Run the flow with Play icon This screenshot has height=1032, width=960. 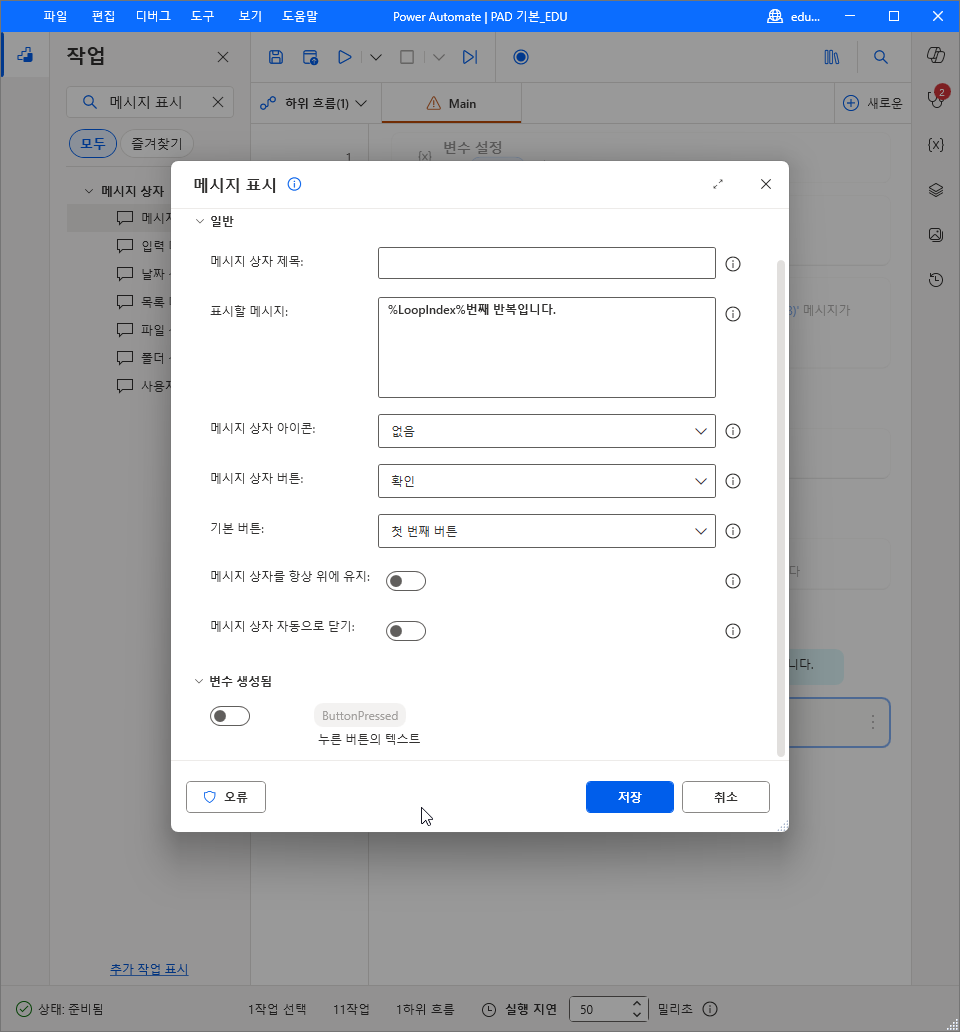344,57
